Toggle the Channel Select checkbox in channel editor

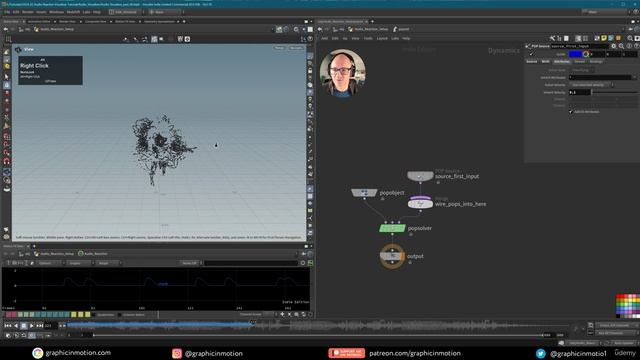120,315
